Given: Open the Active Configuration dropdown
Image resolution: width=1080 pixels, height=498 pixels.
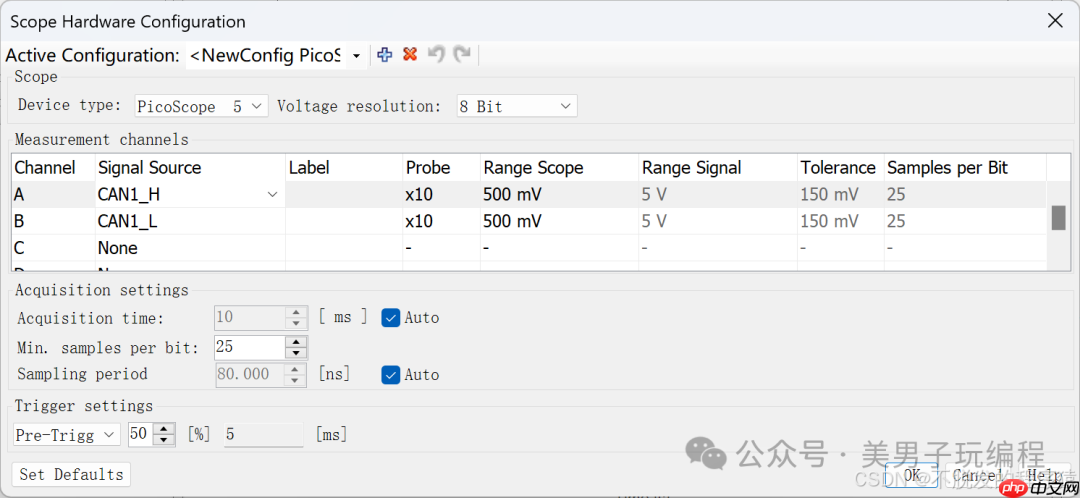Looking at the screenshot, I should 356,56.
